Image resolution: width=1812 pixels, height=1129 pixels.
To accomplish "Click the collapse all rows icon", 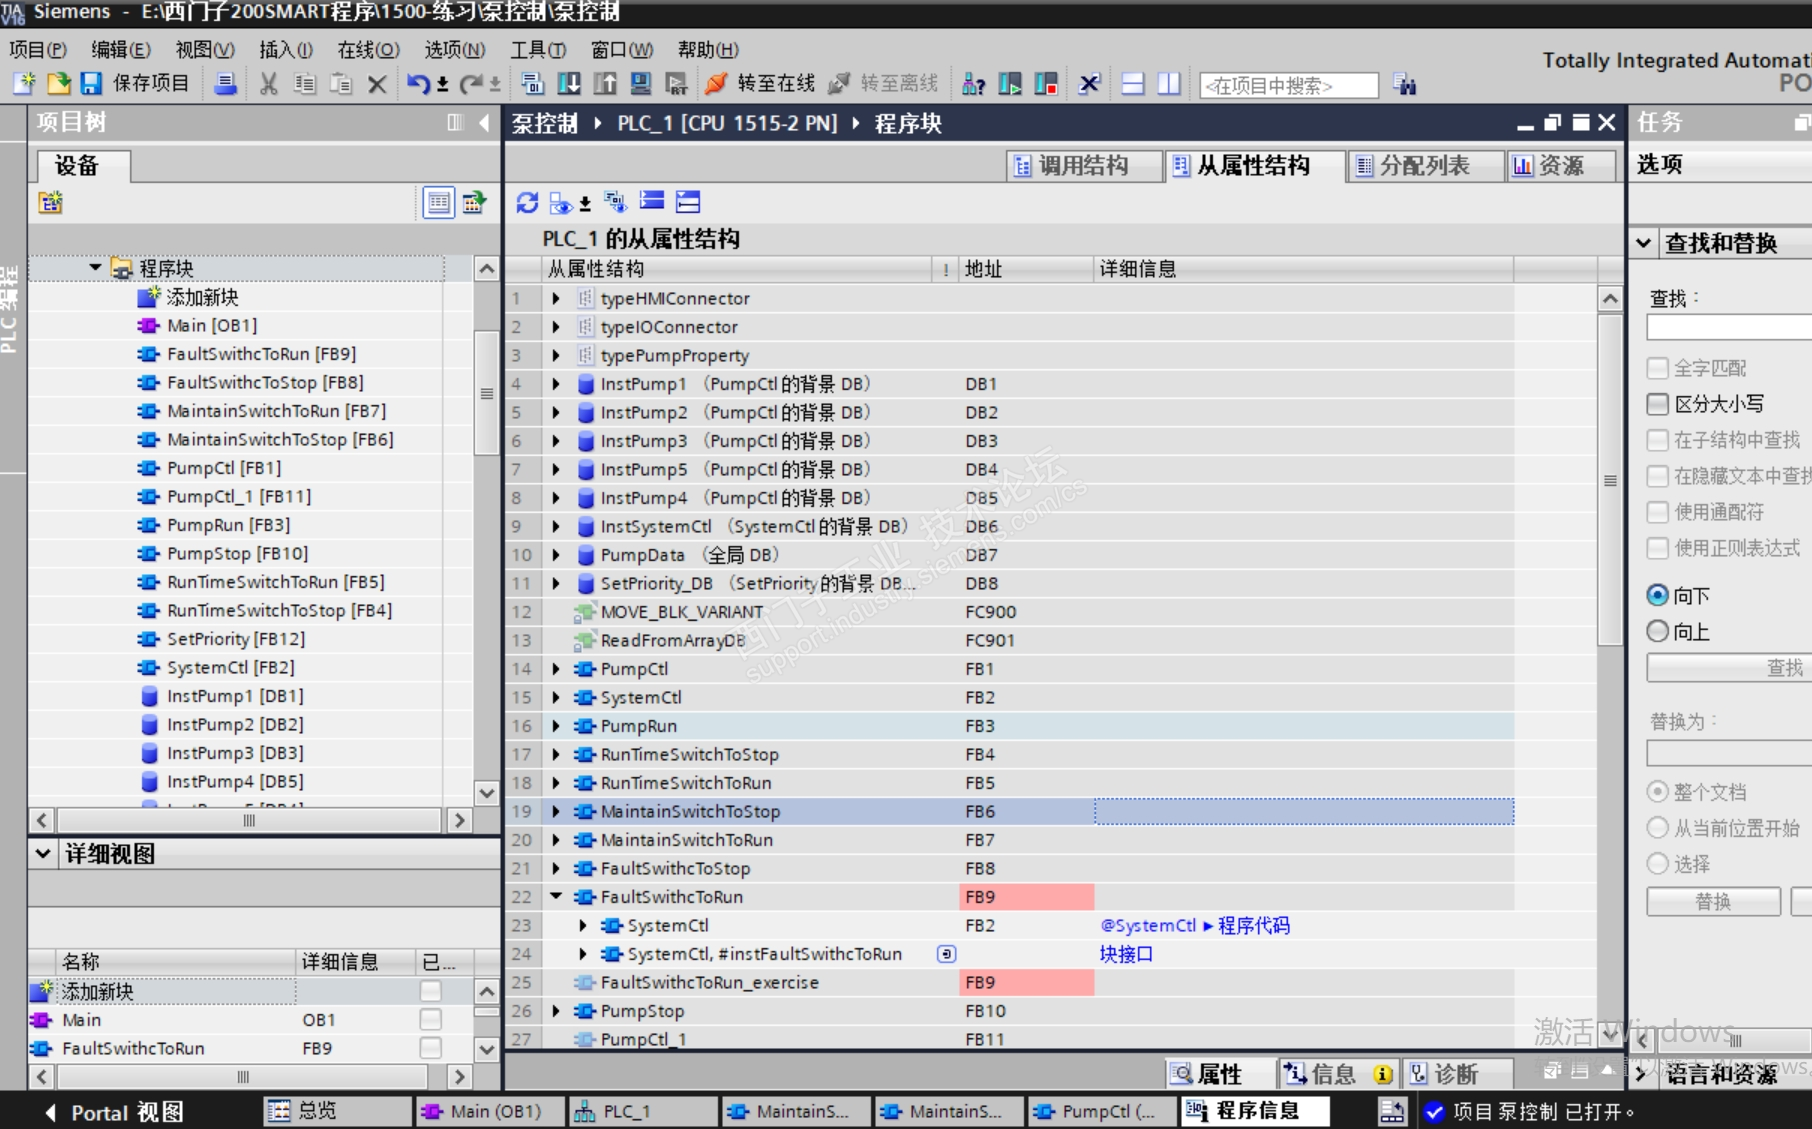I will tap(652, 202).
